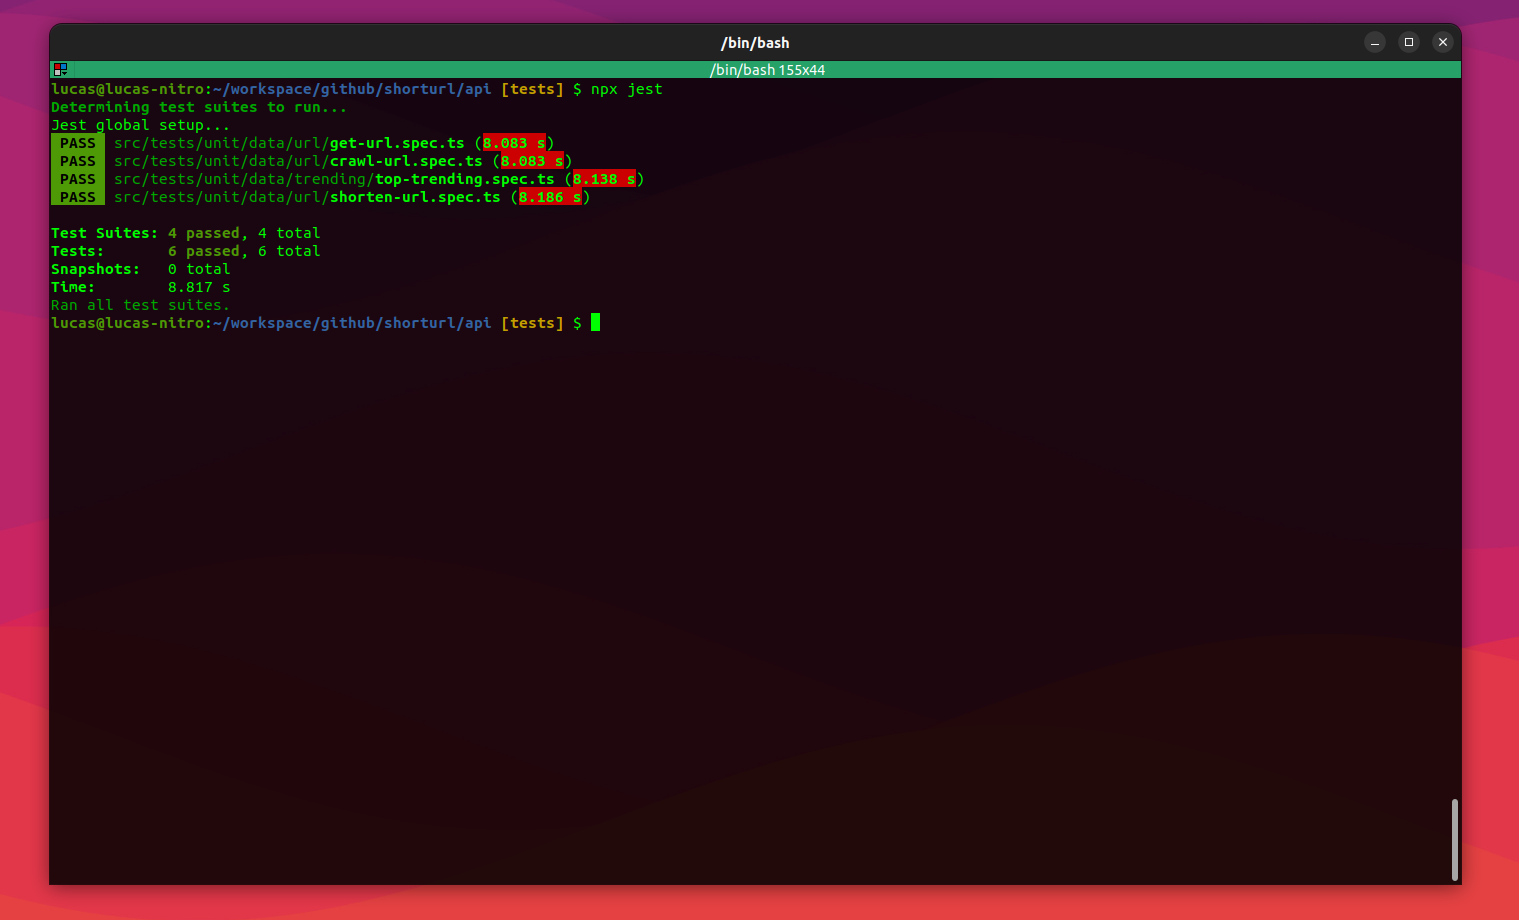Click the green cursor block at the last prompt
This screenshot has height=920, width=1519.
pos(595,322)
